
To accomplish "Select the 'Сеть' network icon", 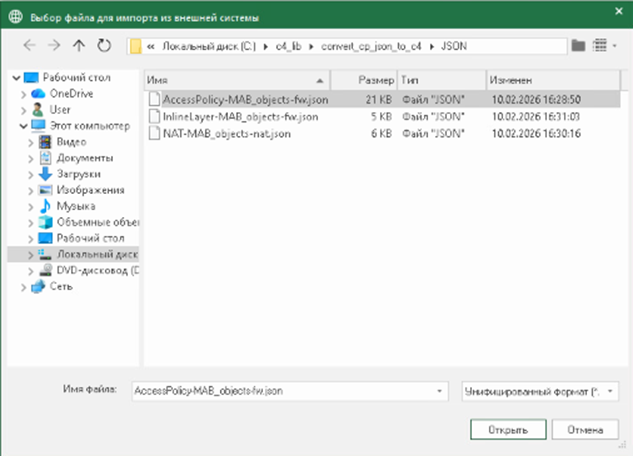I will [x=38, y=286].
